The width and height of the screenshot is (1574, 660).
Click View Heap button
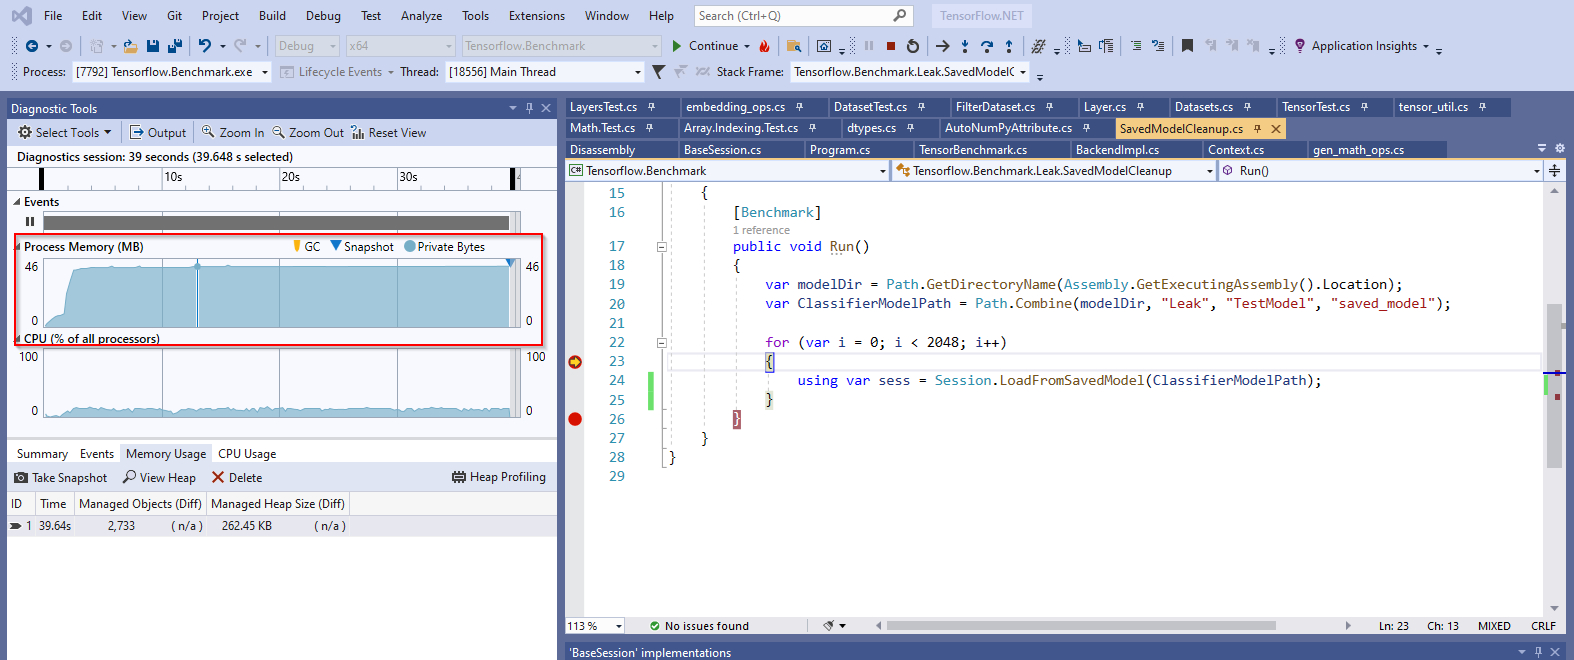(x=160, y=478)
